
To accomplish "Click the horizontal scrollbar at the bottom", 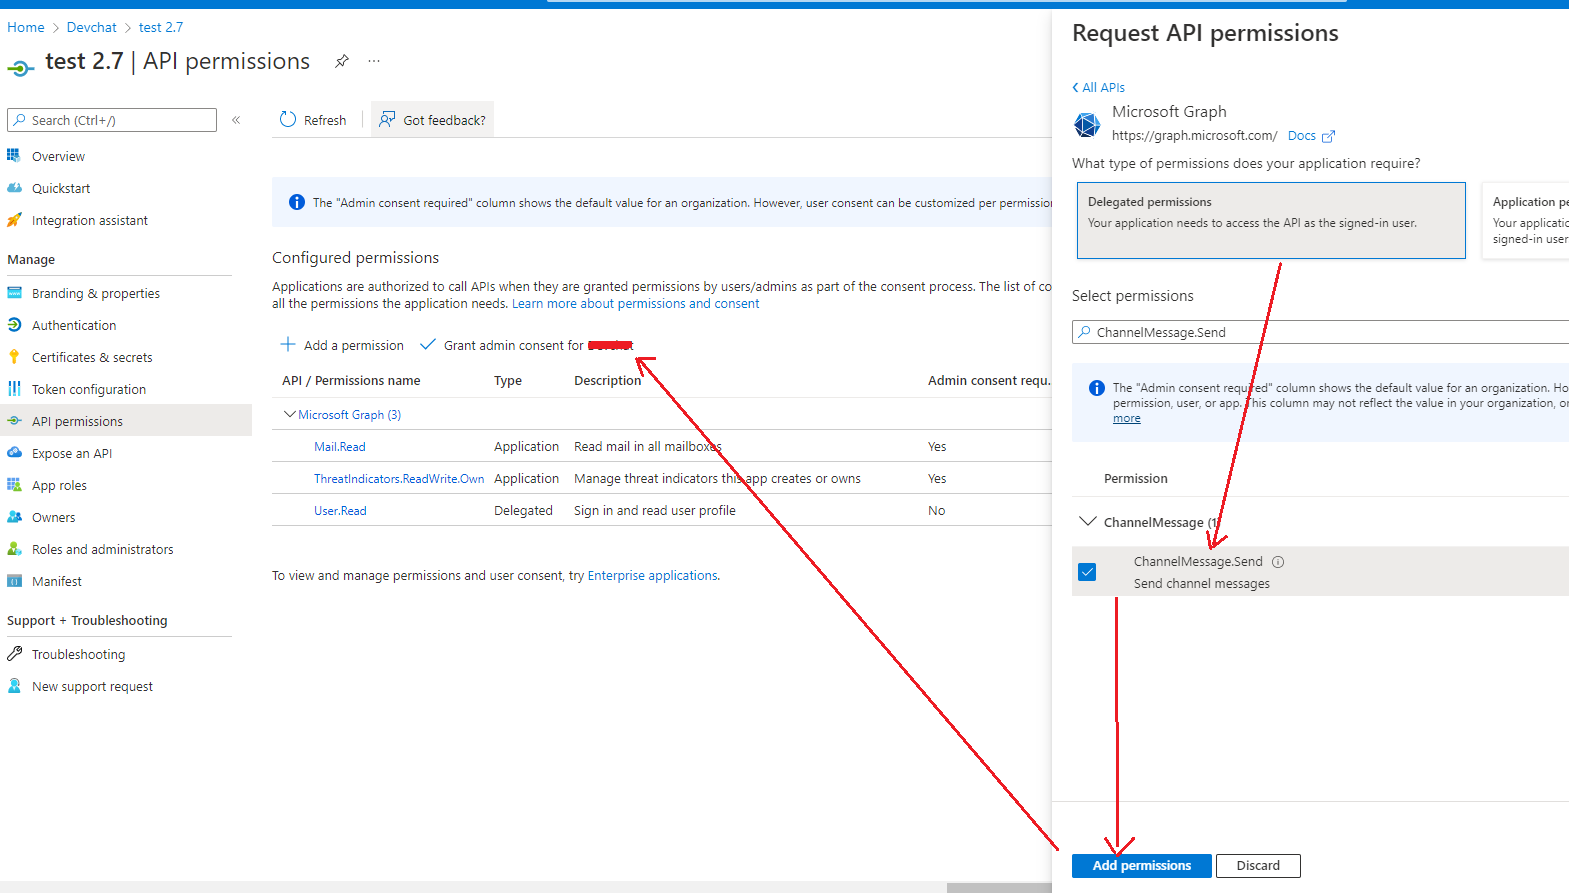I will click(999, 887).
